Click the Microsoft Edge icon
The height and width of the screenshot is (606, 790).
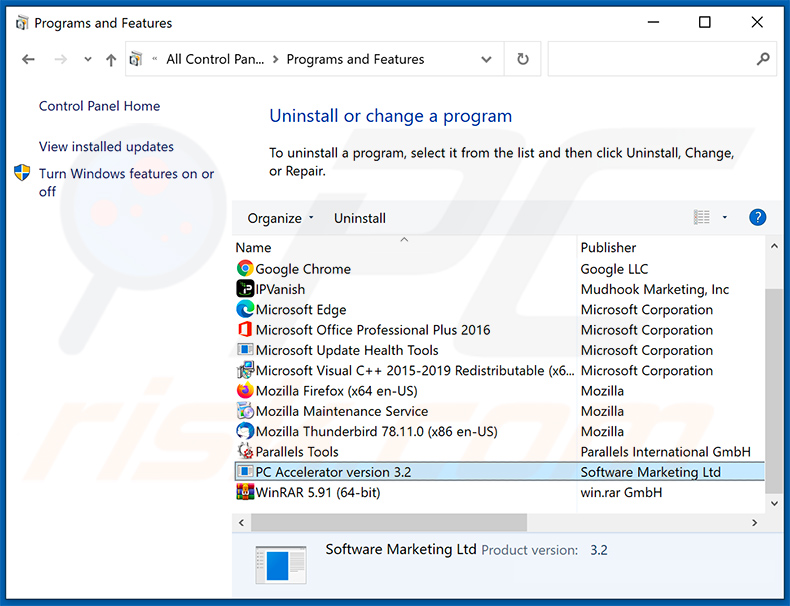pyautogui.click(x=245, y=310)
